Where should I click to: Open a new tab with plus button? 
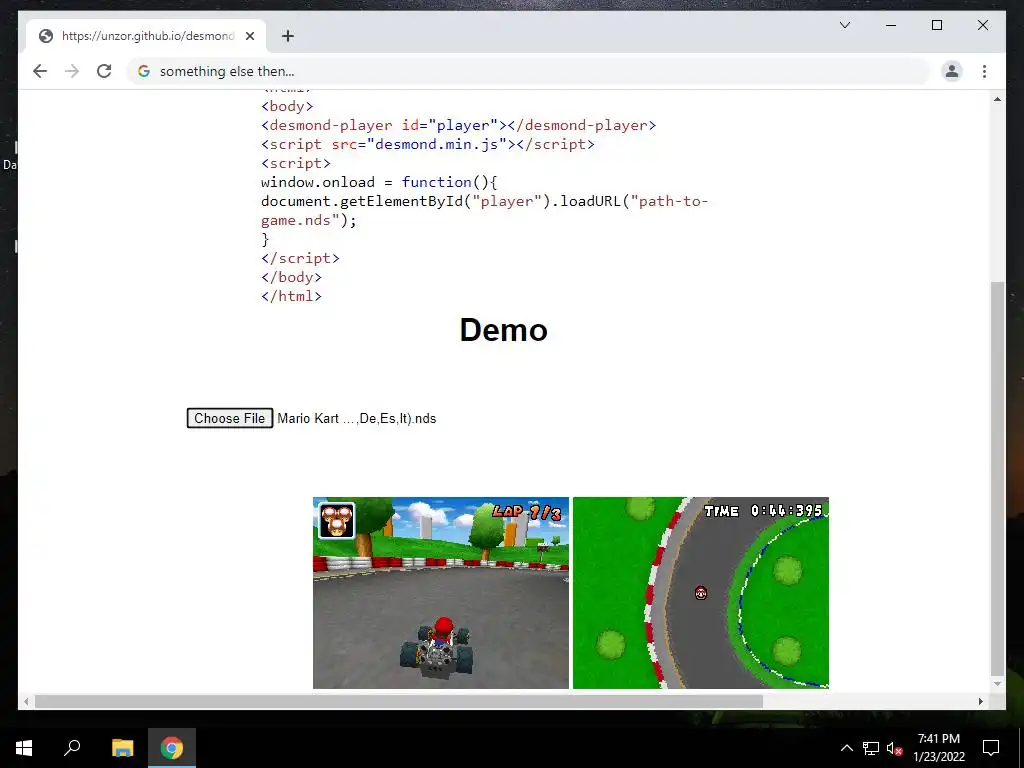287,36
